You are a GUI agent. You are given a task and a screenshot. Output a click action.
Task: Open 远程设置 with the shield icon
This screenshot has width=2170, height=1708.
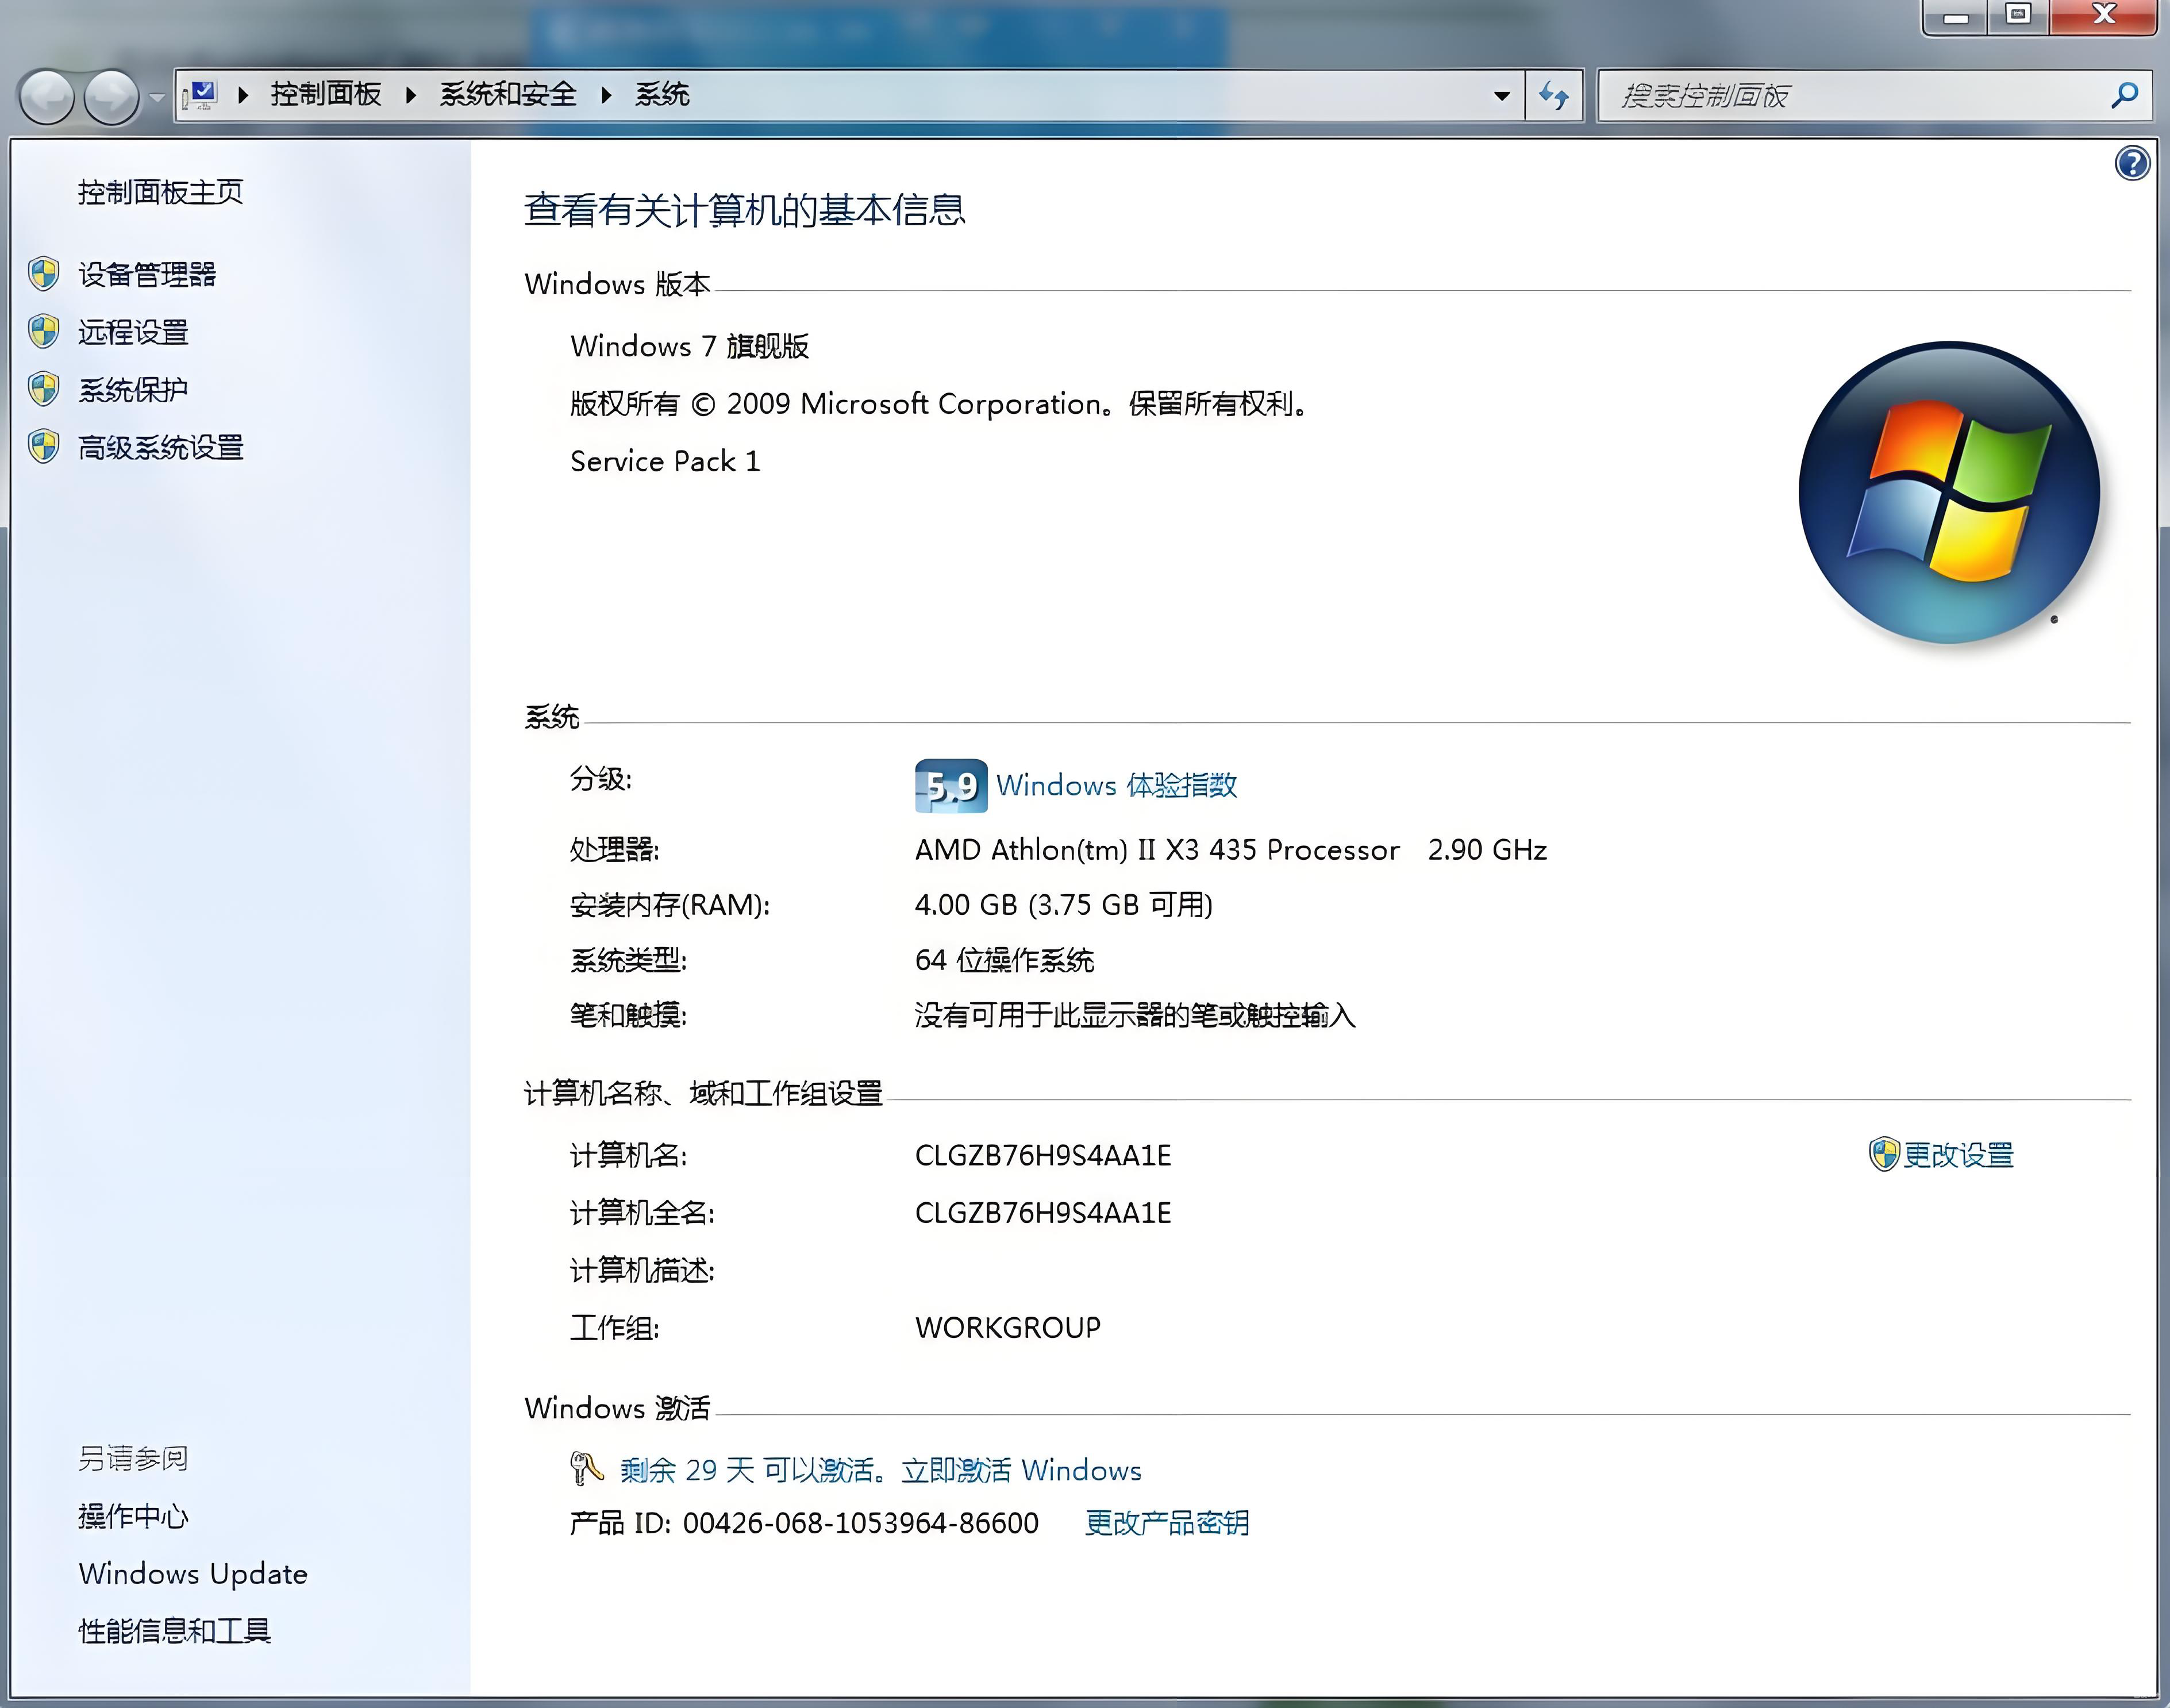coord(44,331)
